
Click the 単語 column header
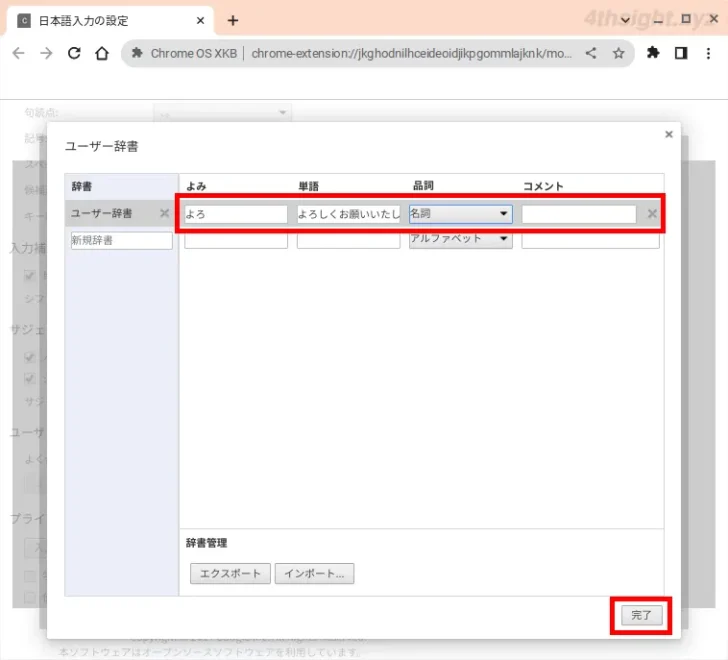click(x=308, y=186)
